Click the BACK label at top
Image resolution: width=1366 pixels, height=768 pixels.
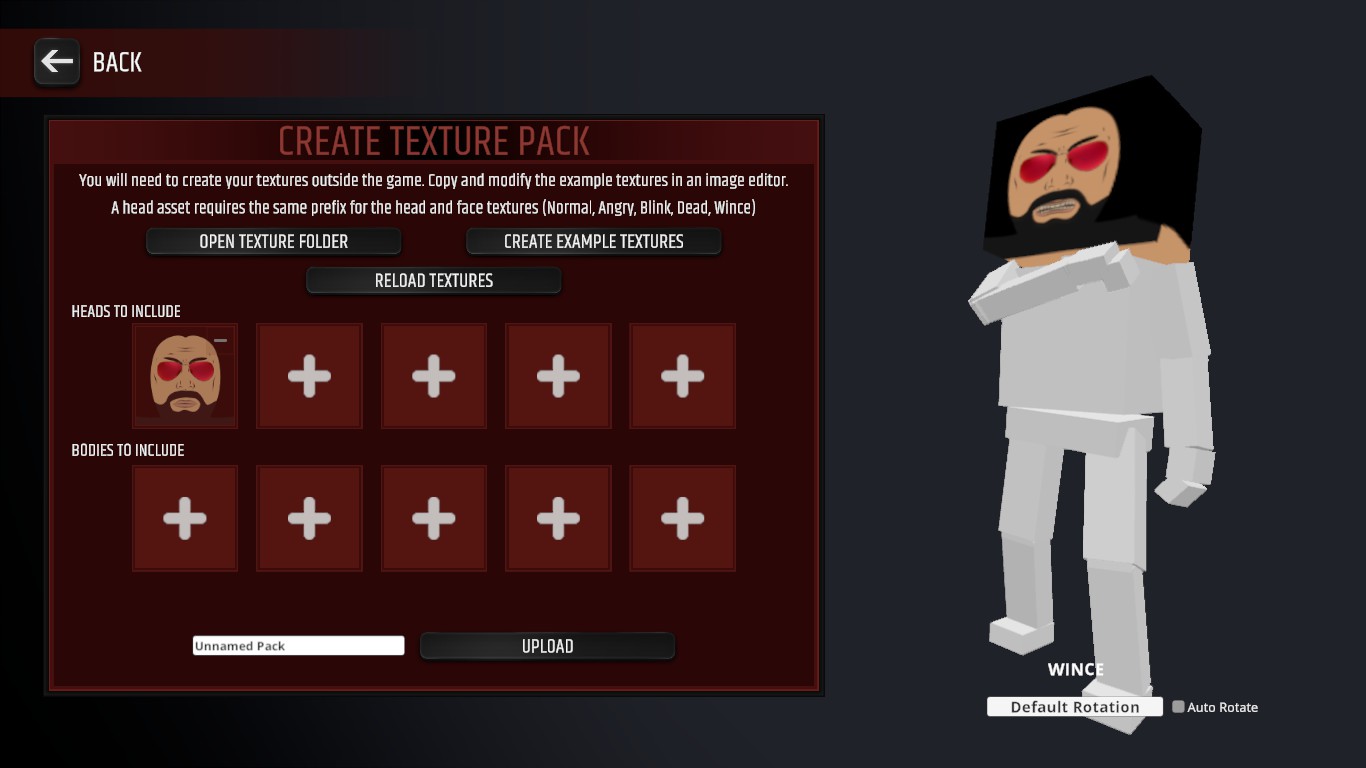(117, 62)
